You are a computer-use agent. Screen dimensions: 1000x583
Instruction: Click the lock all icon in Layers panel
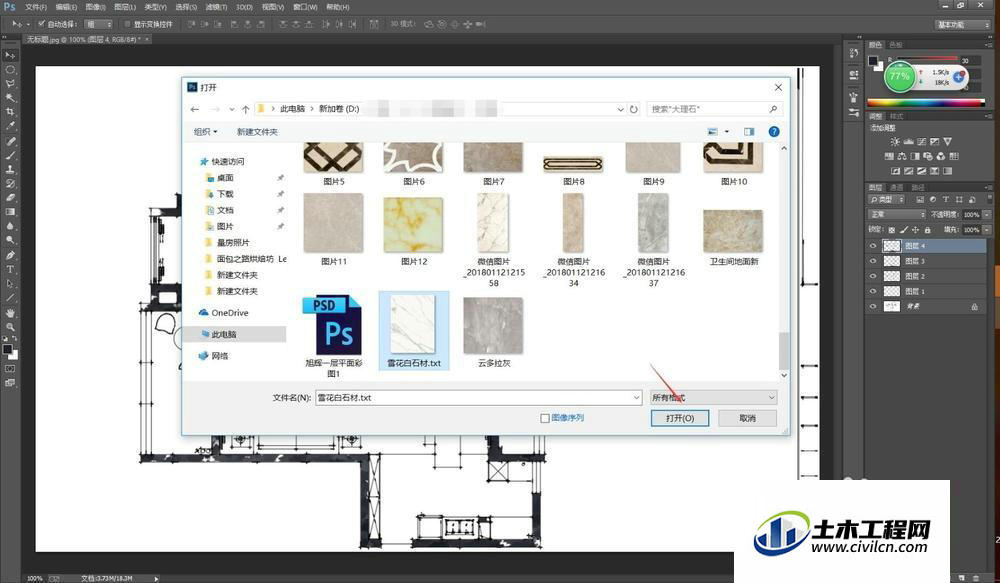click(927, 230)
